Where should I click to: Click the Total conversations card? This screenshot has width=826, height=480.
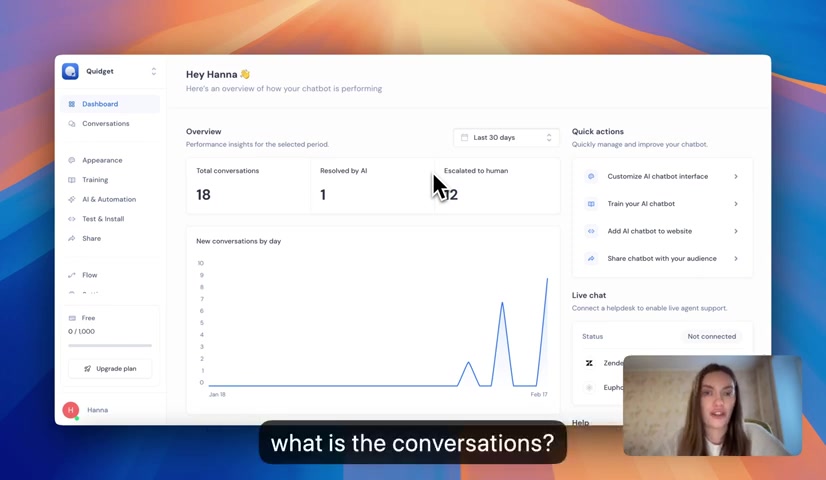248,186
